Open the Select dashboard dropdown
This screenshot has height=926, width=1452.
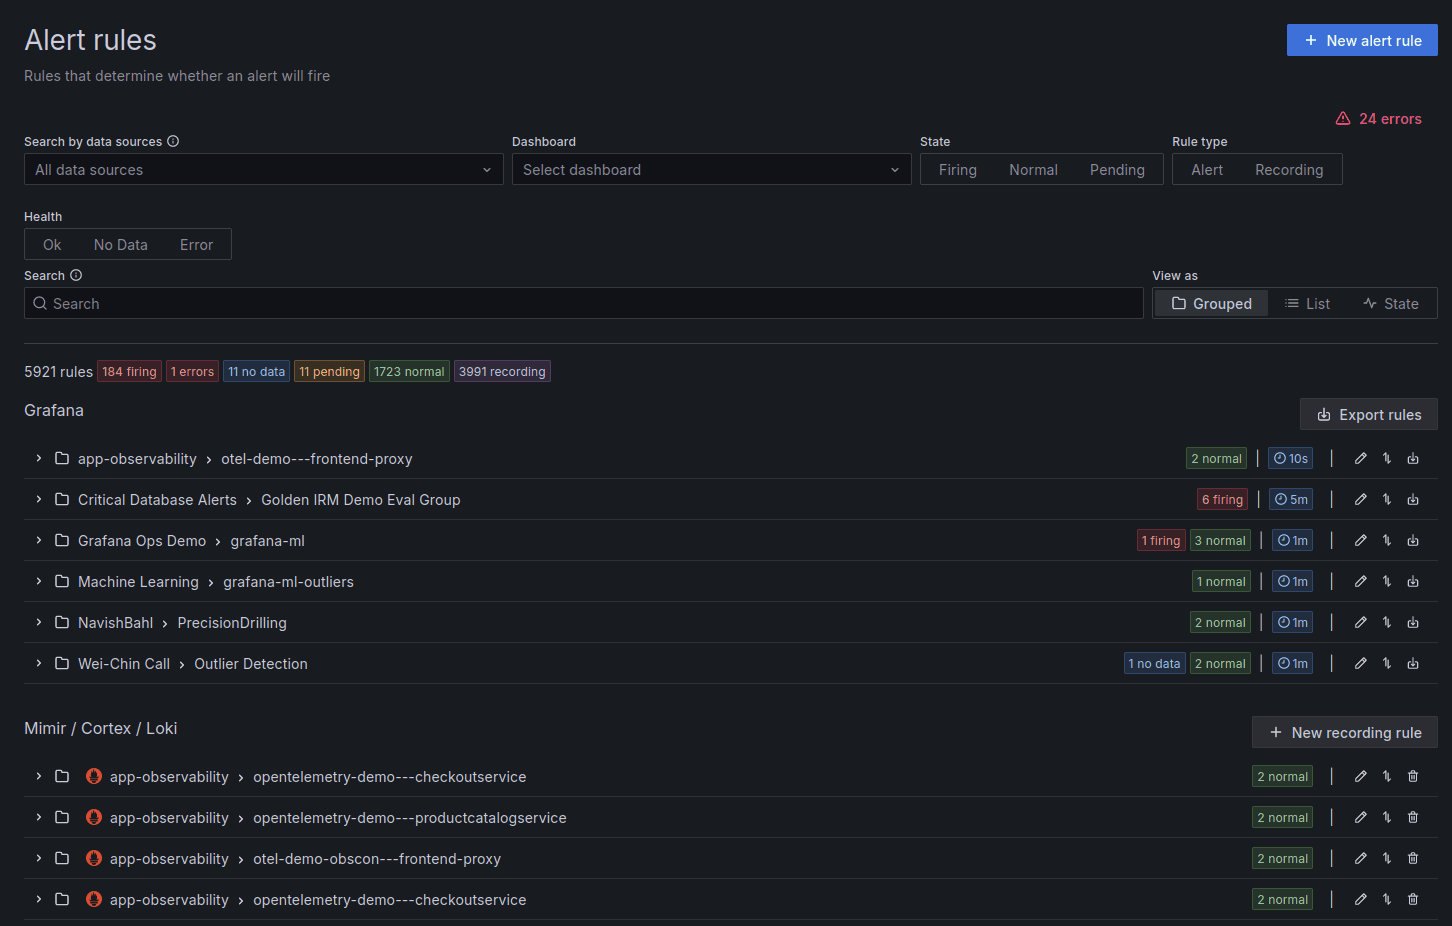[x=711, y=169]
